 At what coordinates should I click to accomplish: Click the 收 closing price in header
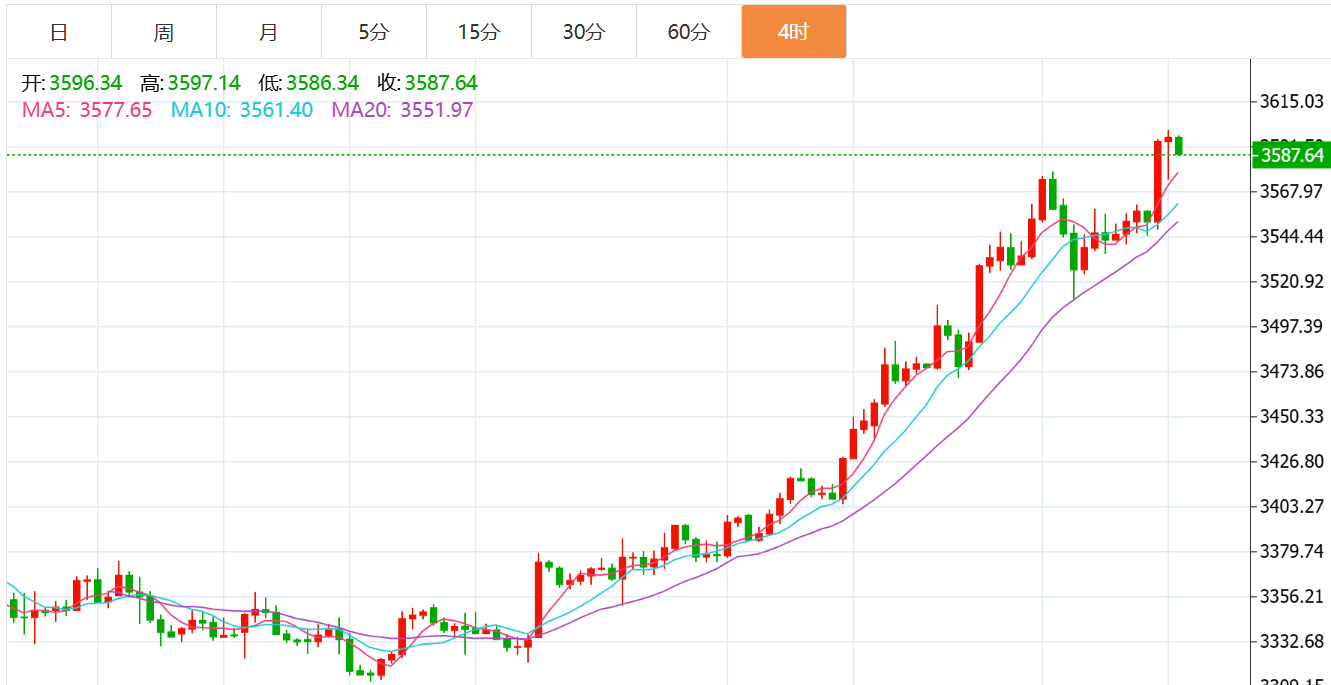click(441, 83)
